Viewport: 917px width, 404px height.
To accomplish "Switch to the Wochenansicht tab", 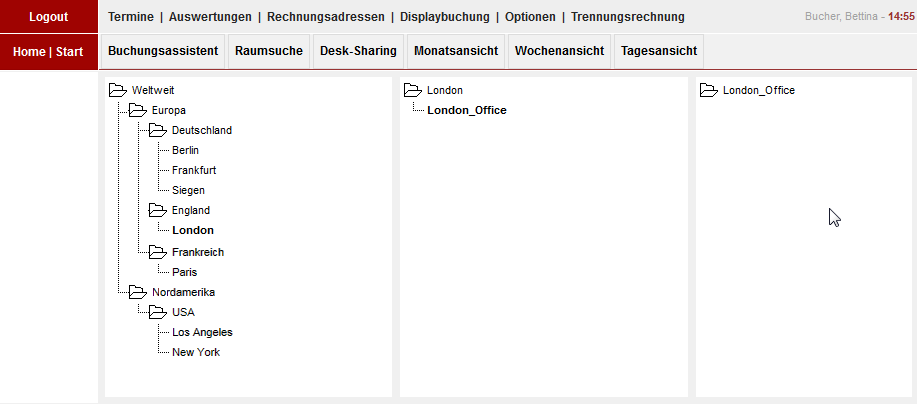I will click(560, 51).
